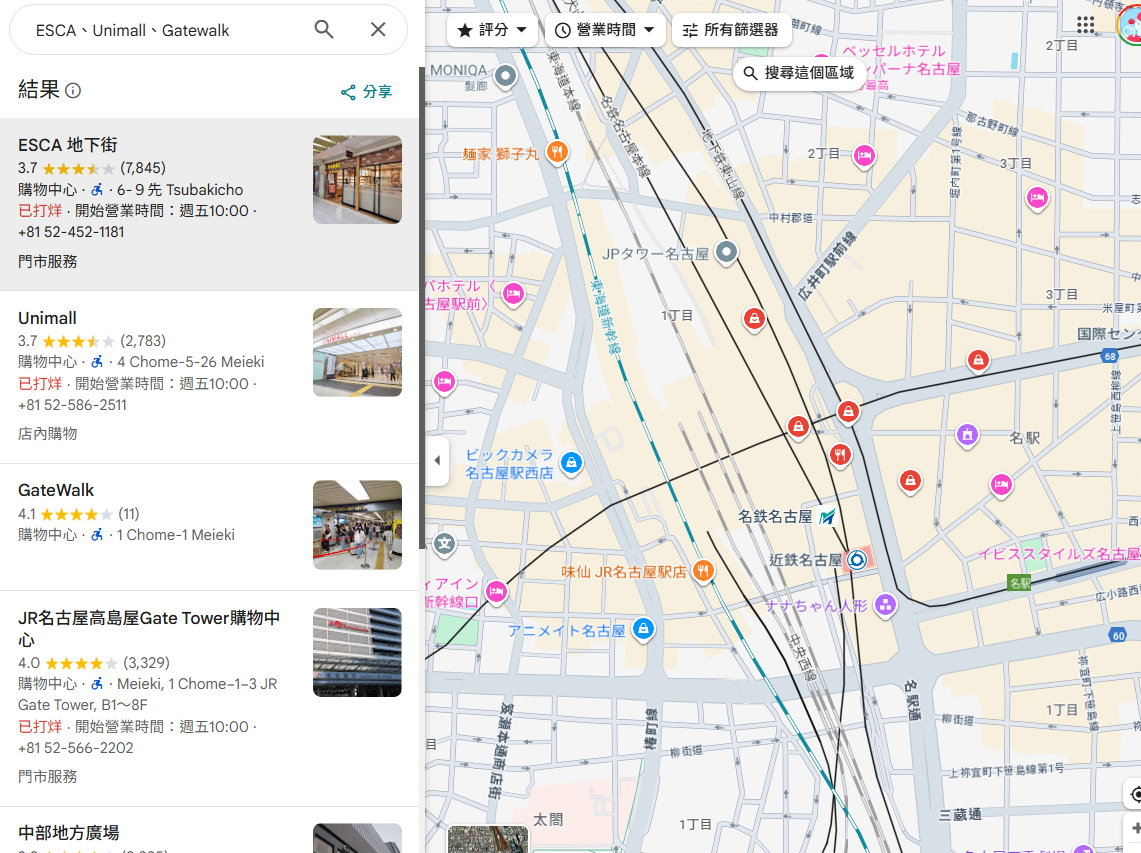Click the ナナちゃん人形 purple landmark pin
Image resolution: width=1141 pixels, height=853 pixels.
(884, 604)
